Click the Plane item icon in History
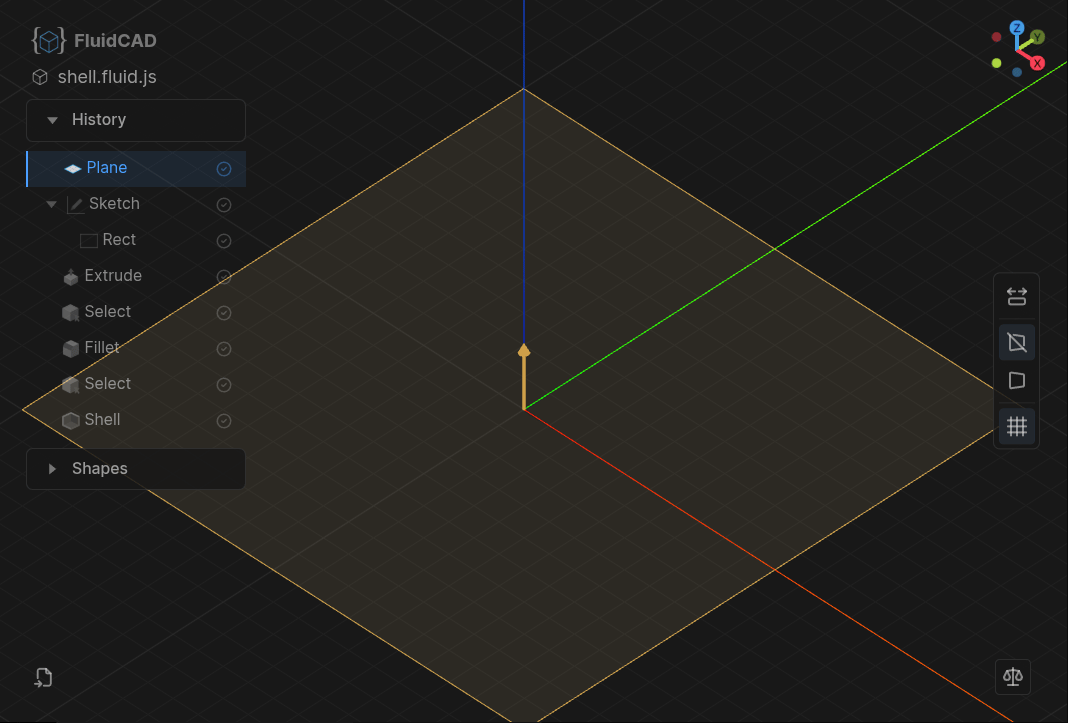The image size is (1068, 723). click(x=73, y=168)
